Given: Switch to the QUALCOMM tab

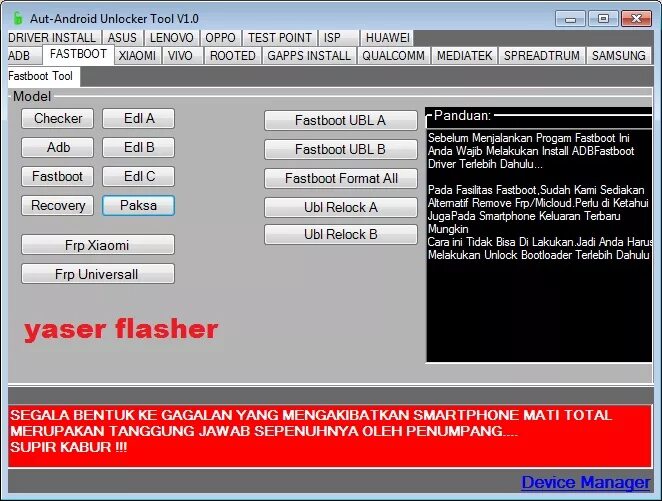Looking at the screenshot, I should click(393, 56).
